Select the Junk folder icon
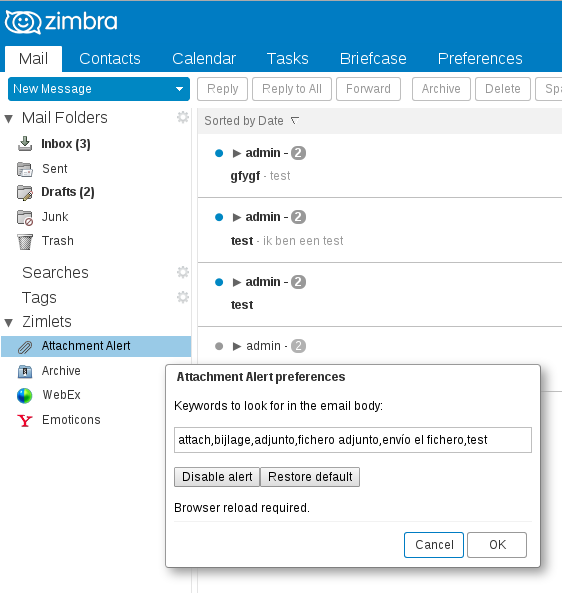The image size is (562, 593). click(x=25, y=217)
